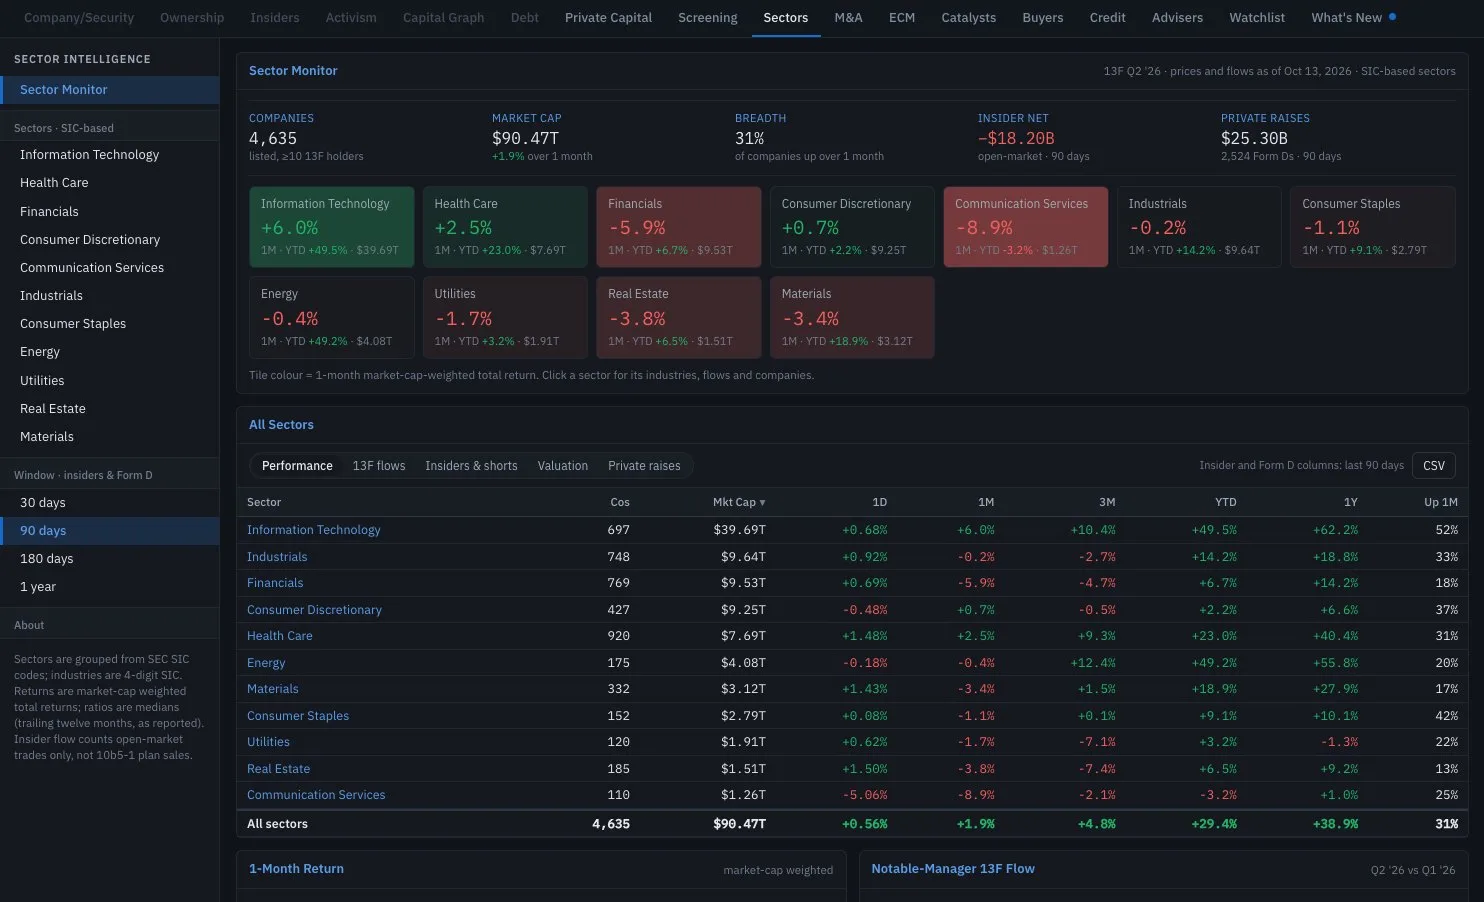Image resolution: width=1484 pixels, height=902 pixels.
Task: Sort by the Up 1M column header
Action: (1441, 502)
